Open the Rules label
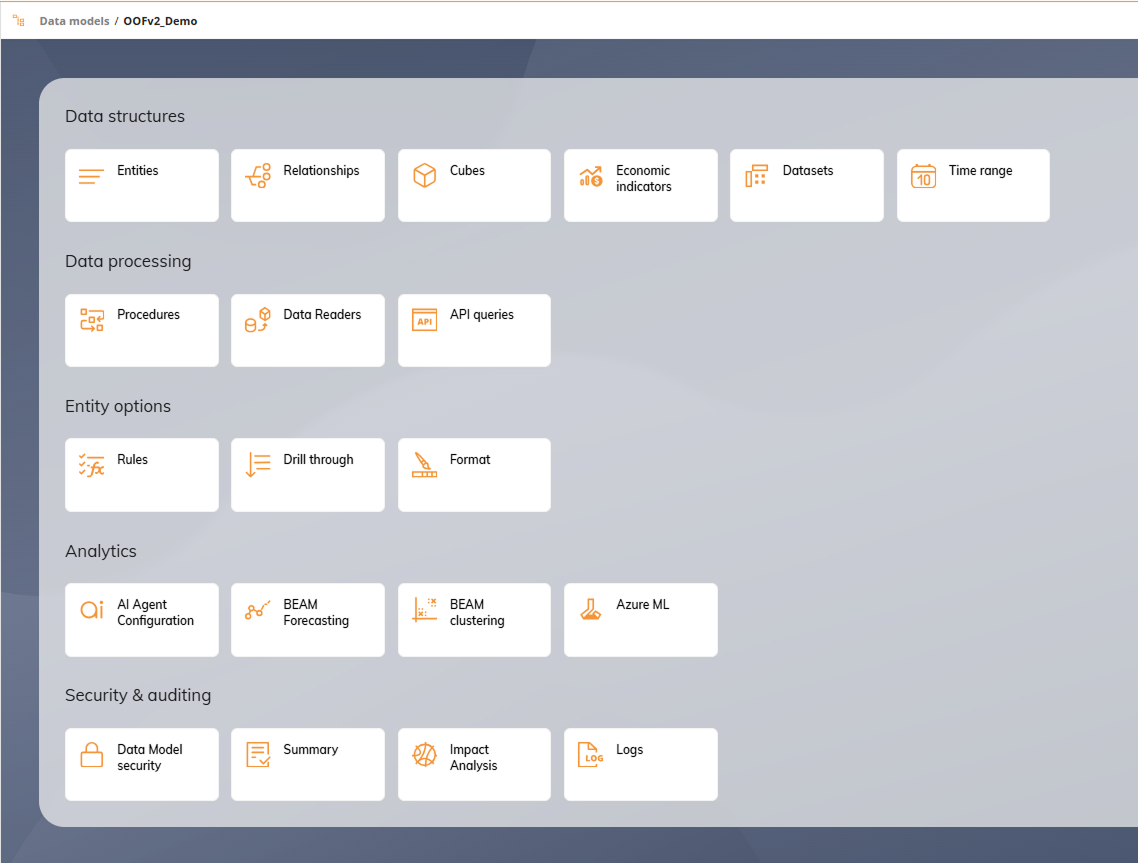Viewport: 1138px width, 863px height. (132, 459)
